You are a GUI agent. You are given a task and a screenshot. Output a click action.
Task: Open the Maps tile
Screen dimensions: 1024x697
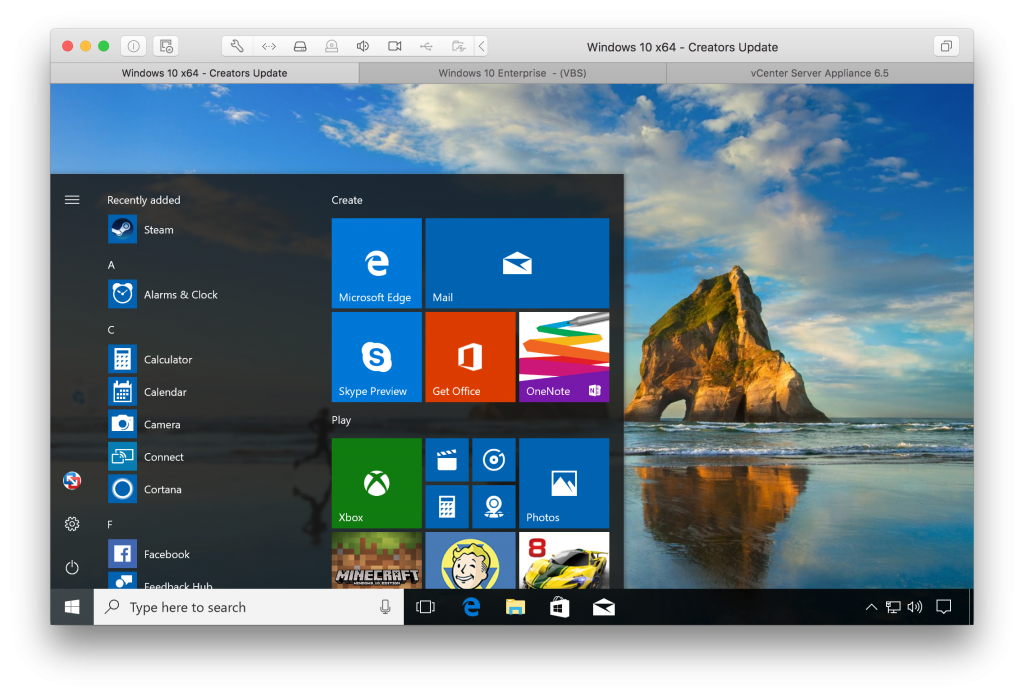(493, 506)
